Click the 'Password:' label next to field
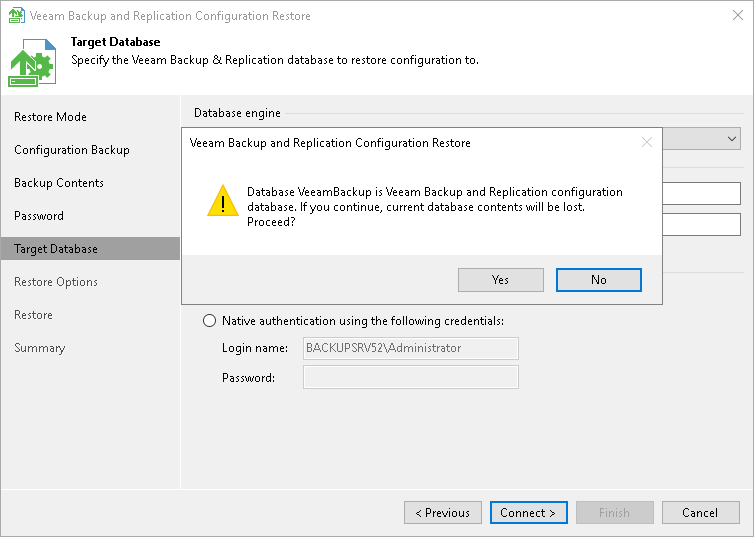This screenshot has width=754, height=537. (x=248, y=378)
